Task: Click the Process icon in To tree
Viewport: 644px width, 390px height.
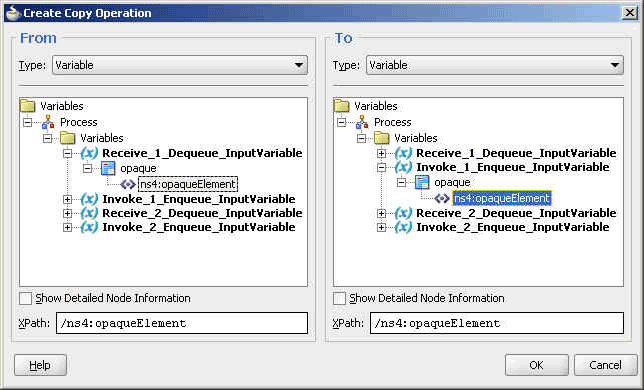Action: pos(362,122)
